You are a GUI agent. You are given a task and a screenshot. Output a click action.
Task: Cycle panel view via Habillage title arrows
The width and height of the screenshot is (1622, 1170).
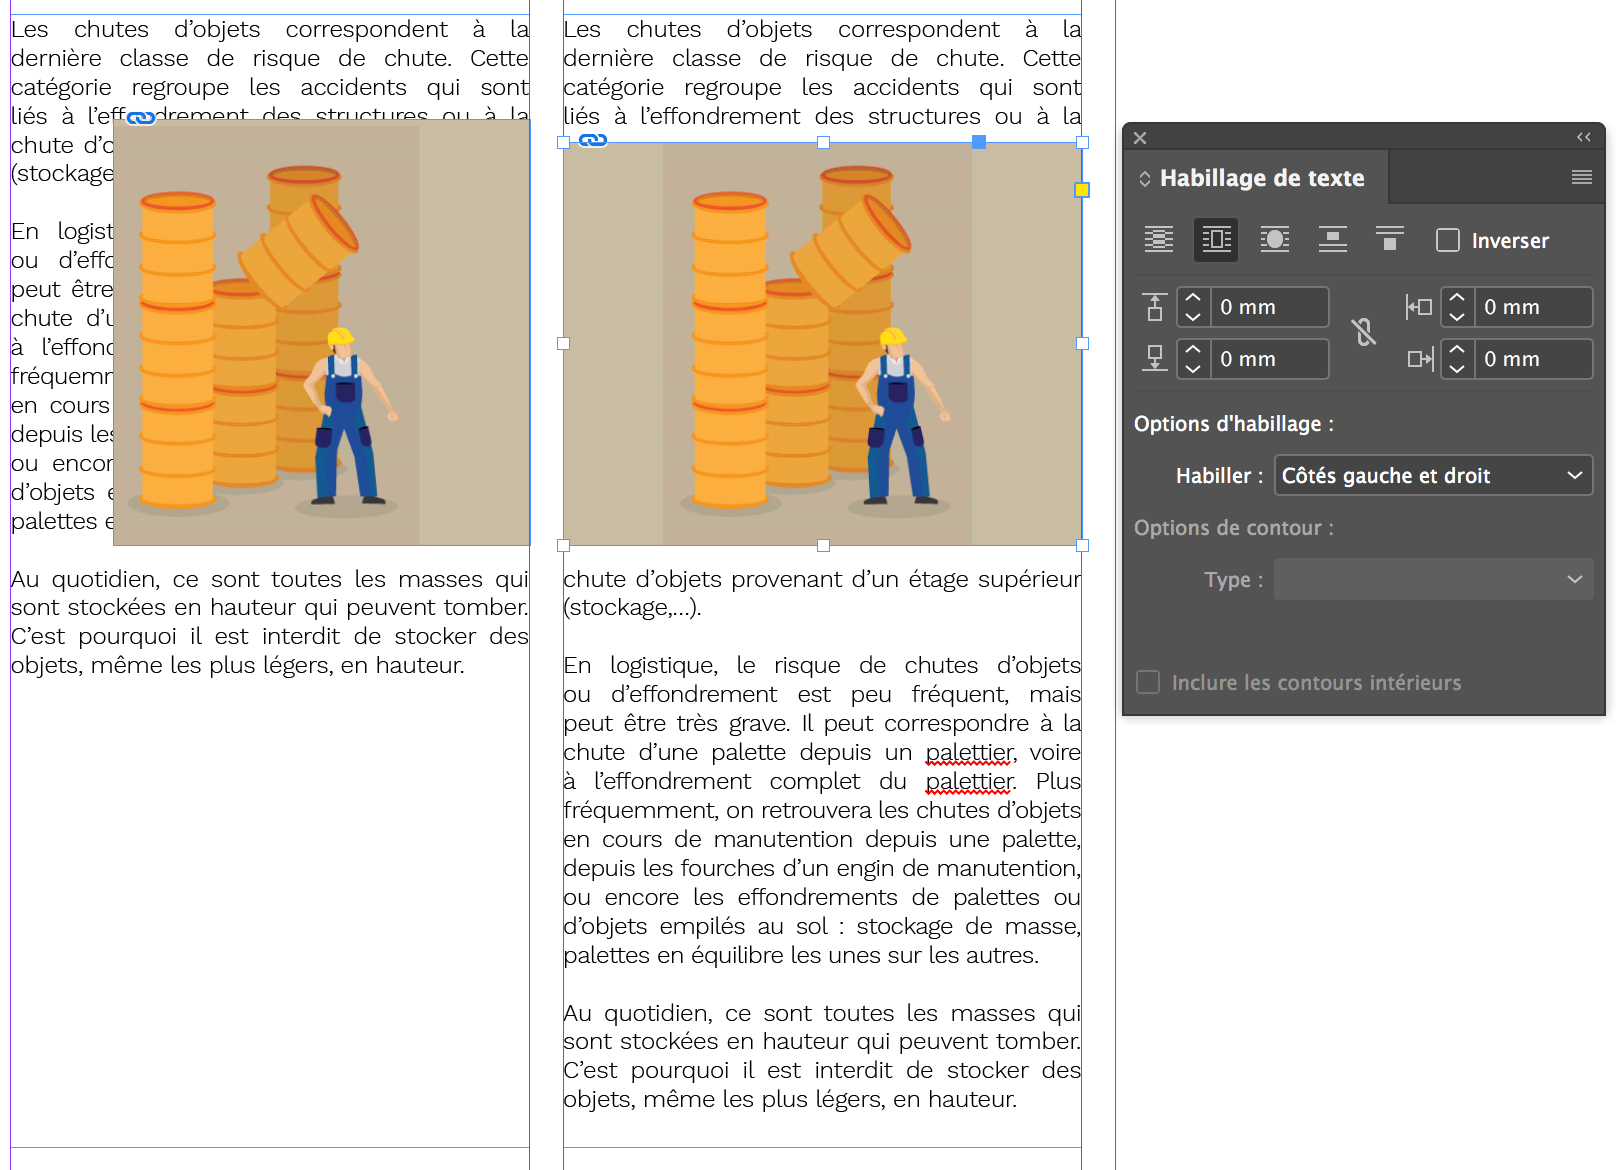click(1145, 179)
